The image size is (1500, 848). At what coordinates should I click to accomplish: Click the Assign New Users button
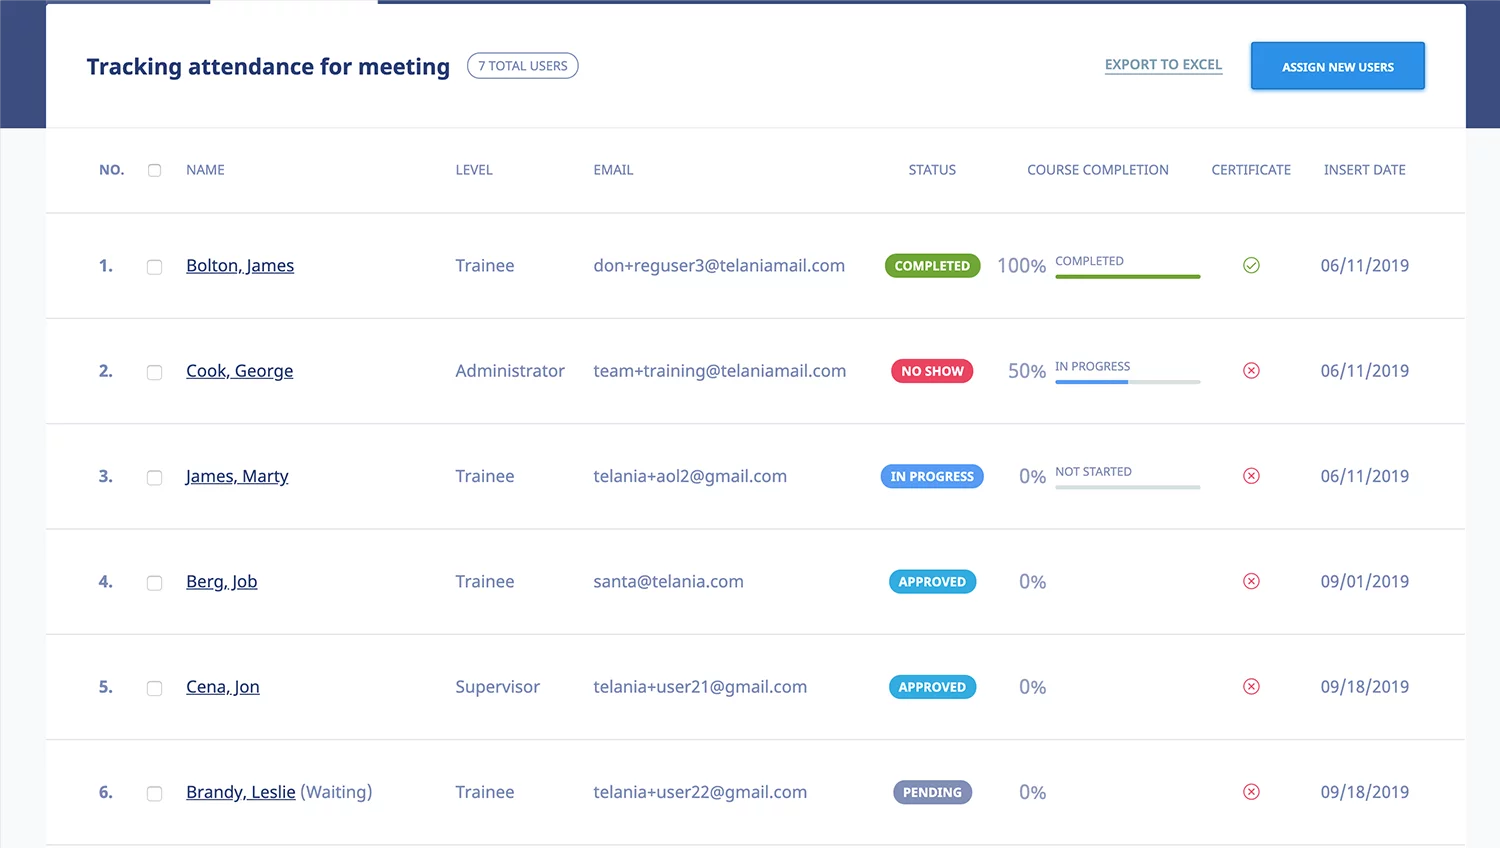pos(1337,66)
